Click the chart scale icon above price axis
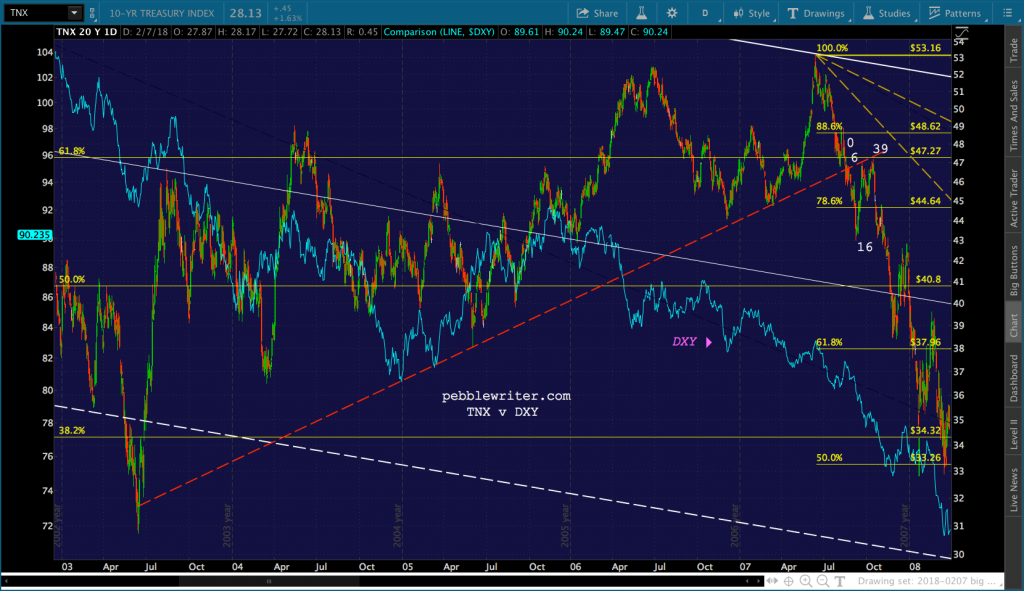1024x591 pixels. tap(961, 32)
